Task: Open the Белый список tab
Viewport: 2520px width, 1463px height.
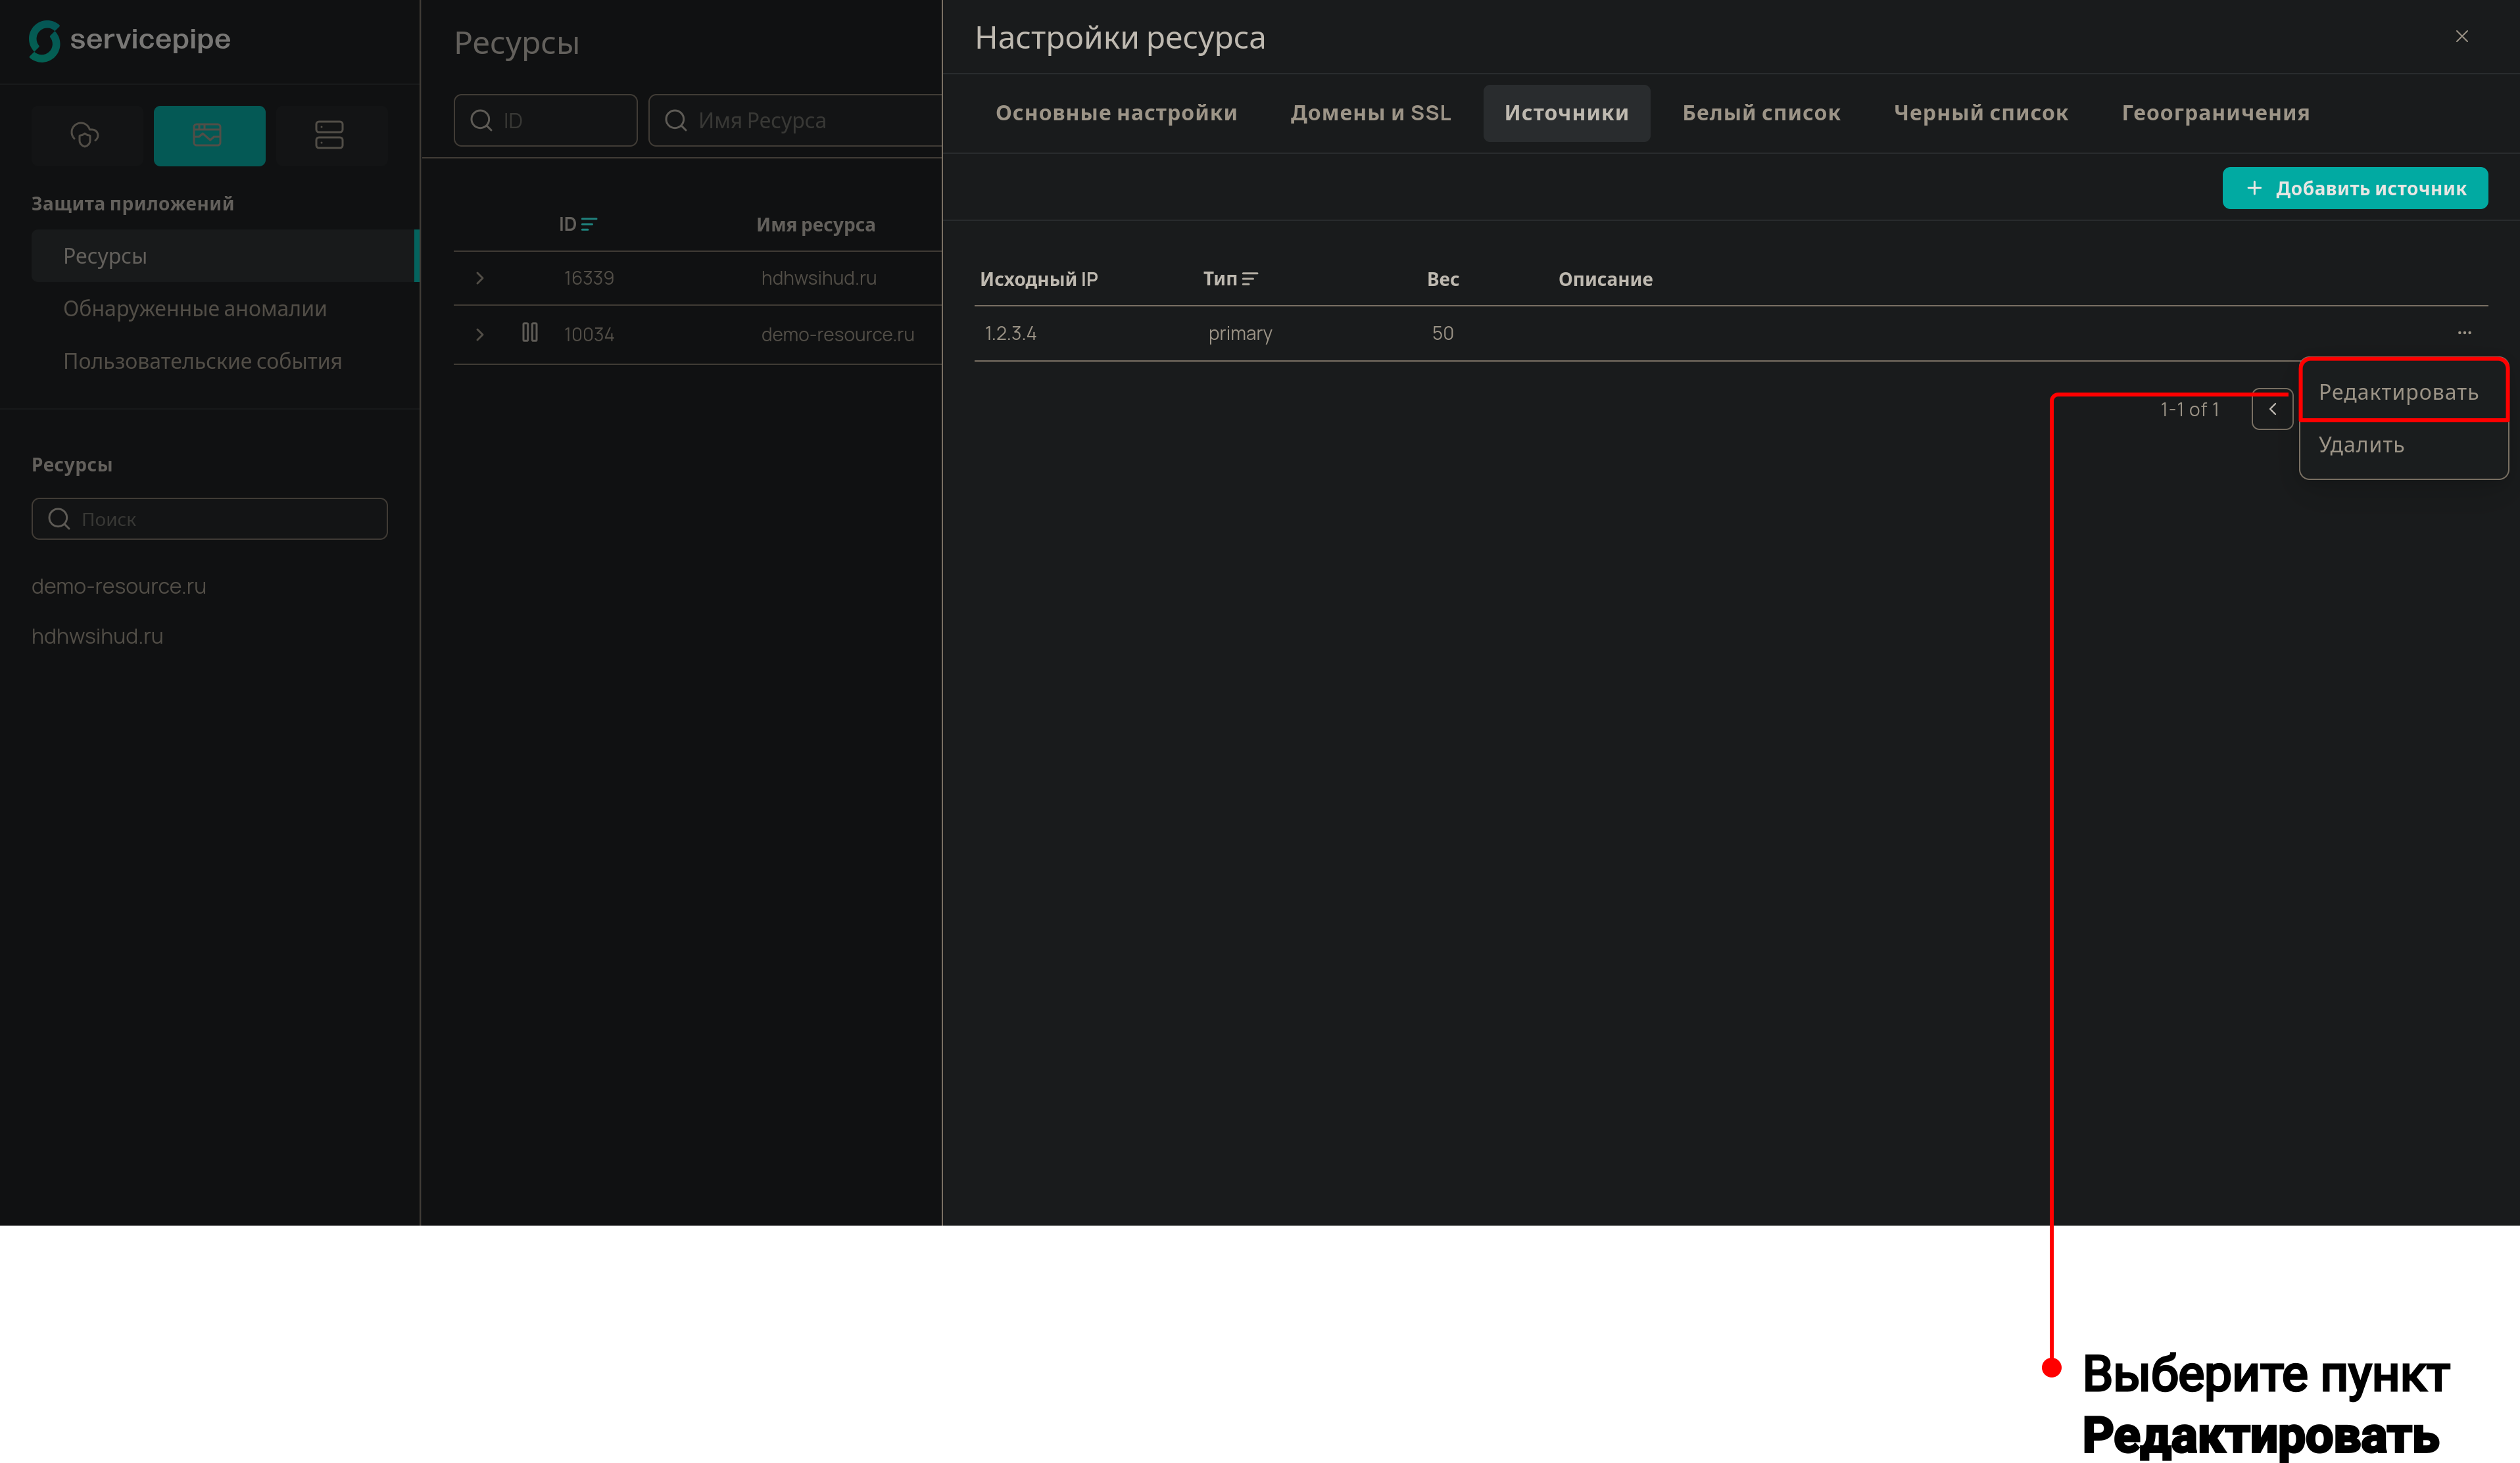Action: click(1761, 113)
